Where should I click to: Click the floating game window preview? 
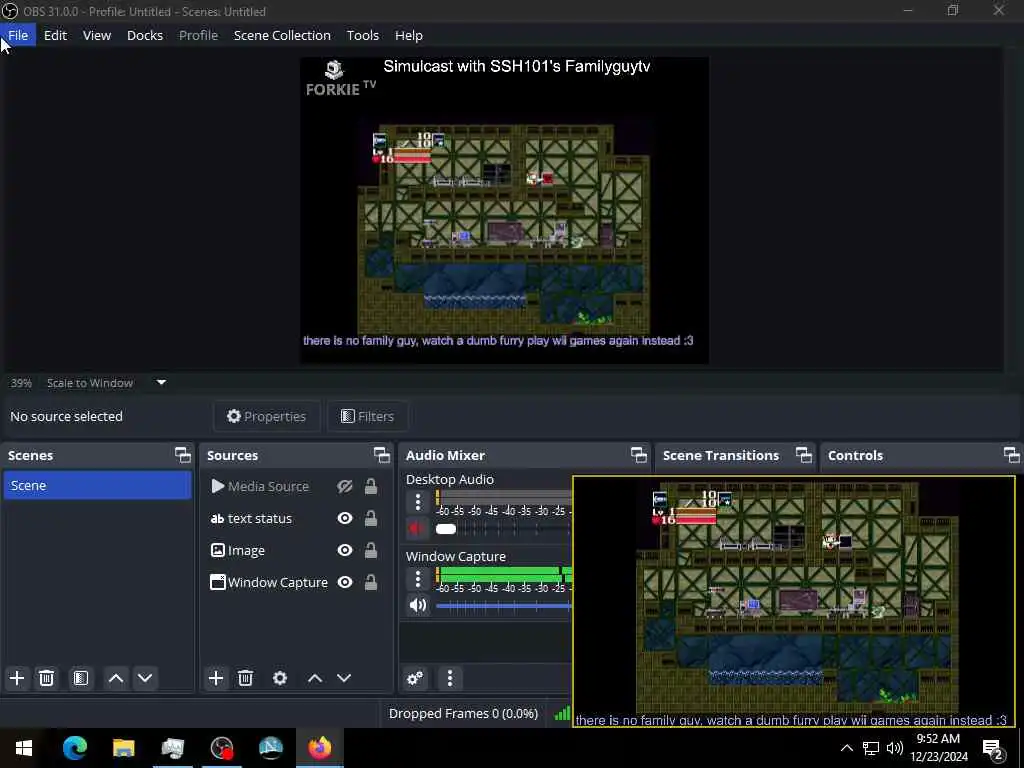(794, 601)
